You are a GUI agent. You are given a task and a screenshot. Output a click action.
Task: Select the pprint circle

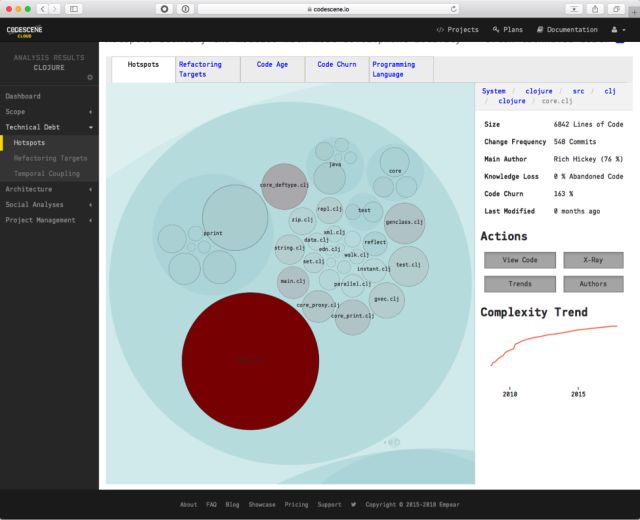pos(213,233)
